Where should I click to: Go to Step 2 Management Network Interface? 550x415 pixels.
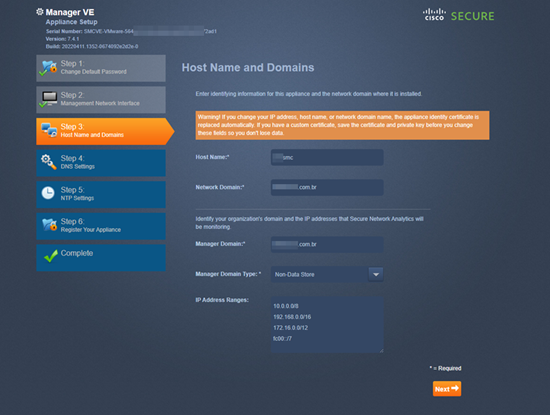(101, 100)
